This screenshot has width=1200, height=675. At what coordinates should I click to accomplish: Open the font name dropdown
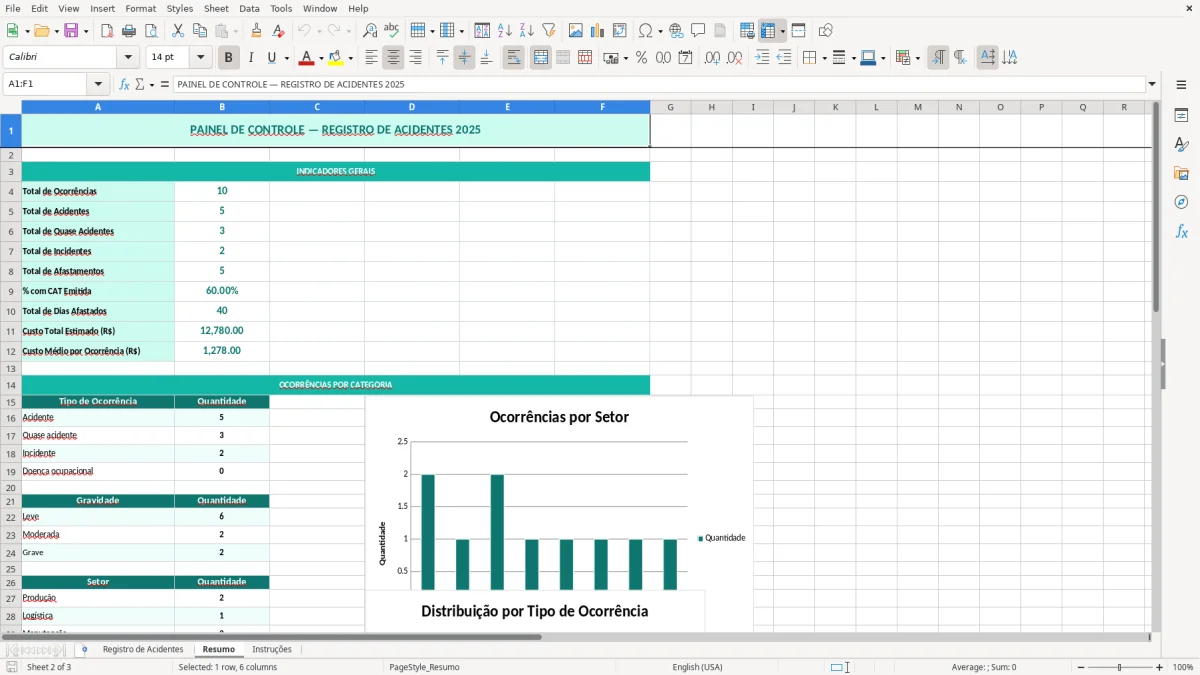[128, 58]
